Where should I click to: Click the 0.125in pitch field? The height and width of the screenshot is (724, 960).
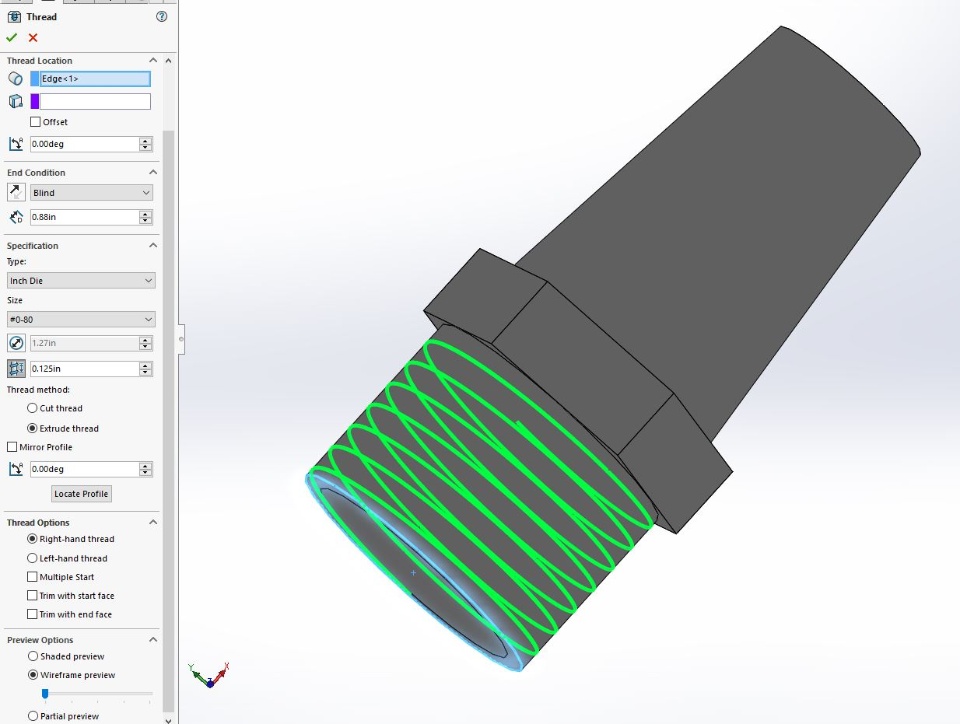(x=84, y=368)
